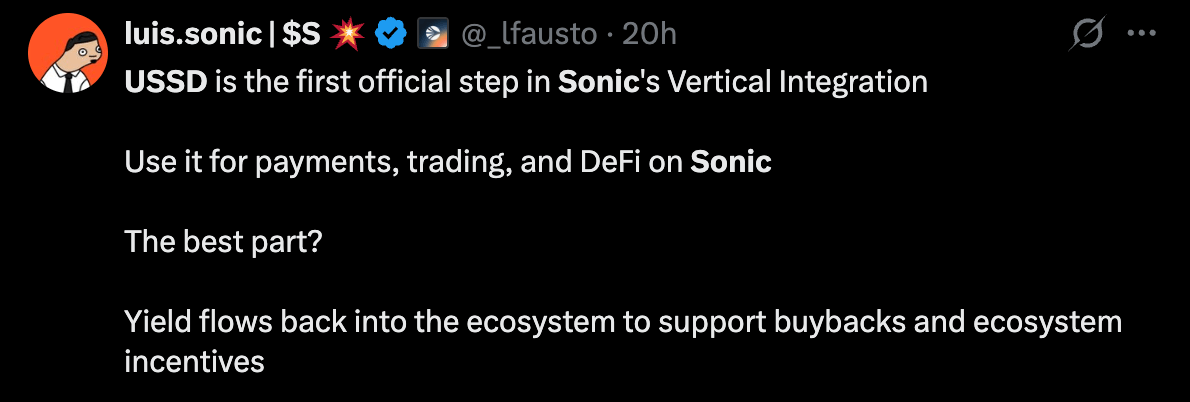
Task: Open the @_lfausto handle link
Action: (x=530, y=35)
